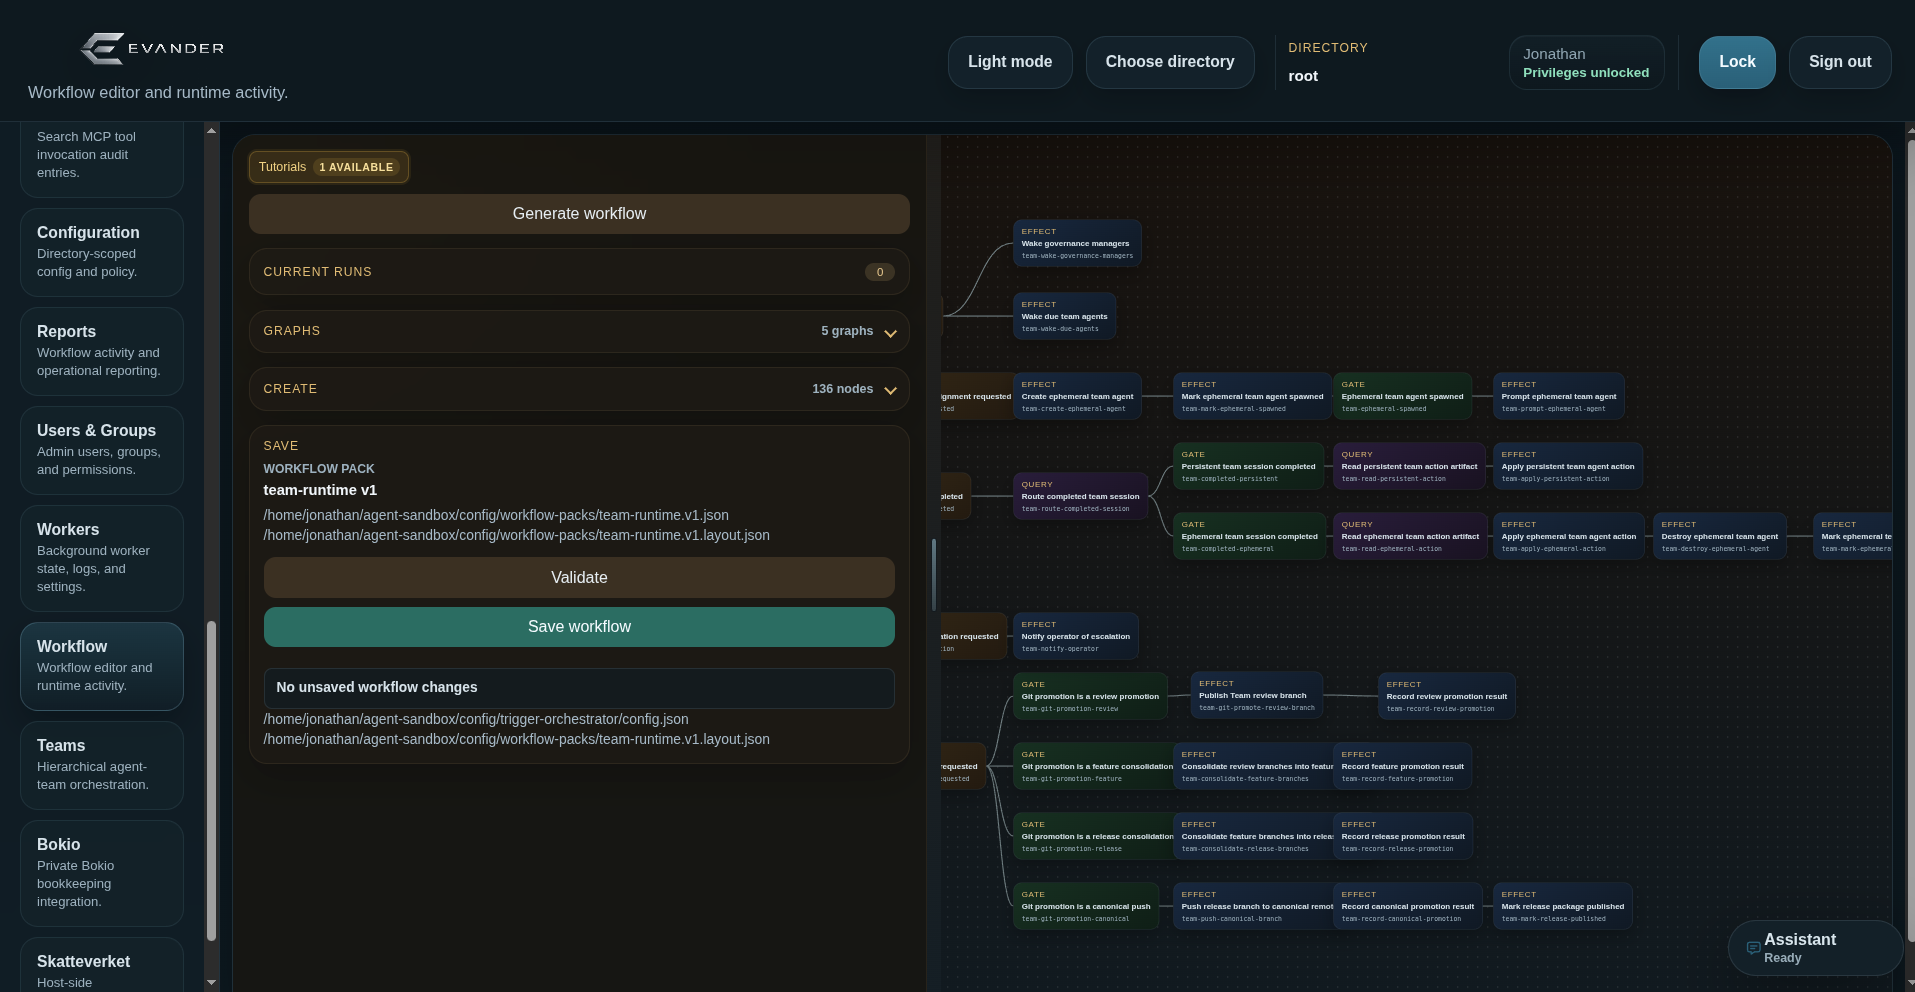Viewport: 1915px width, 992px height.
Task: Select Apply ephemeral team agent action node
Action: tap(1569, 537)
